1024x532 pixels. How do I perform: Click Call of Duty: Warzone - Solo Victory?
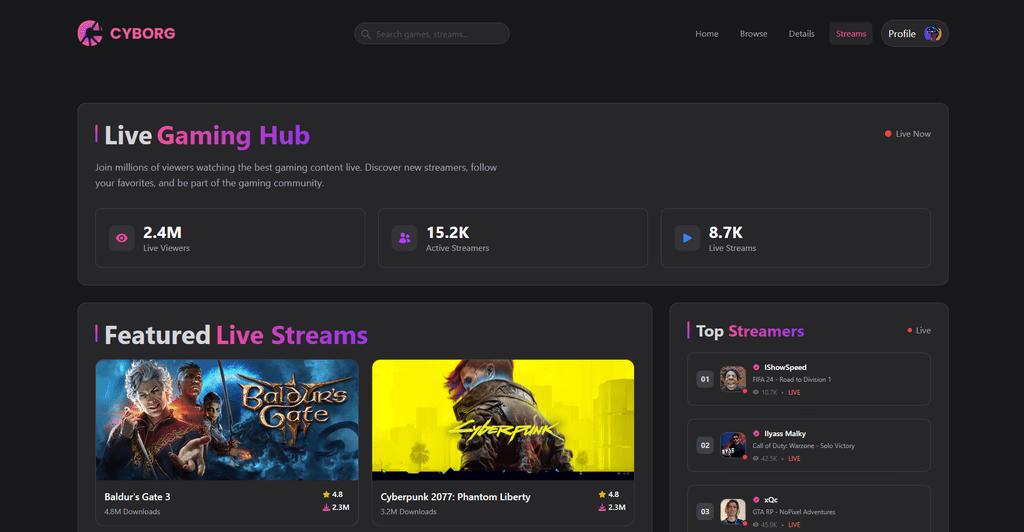(x=803, y=446)
